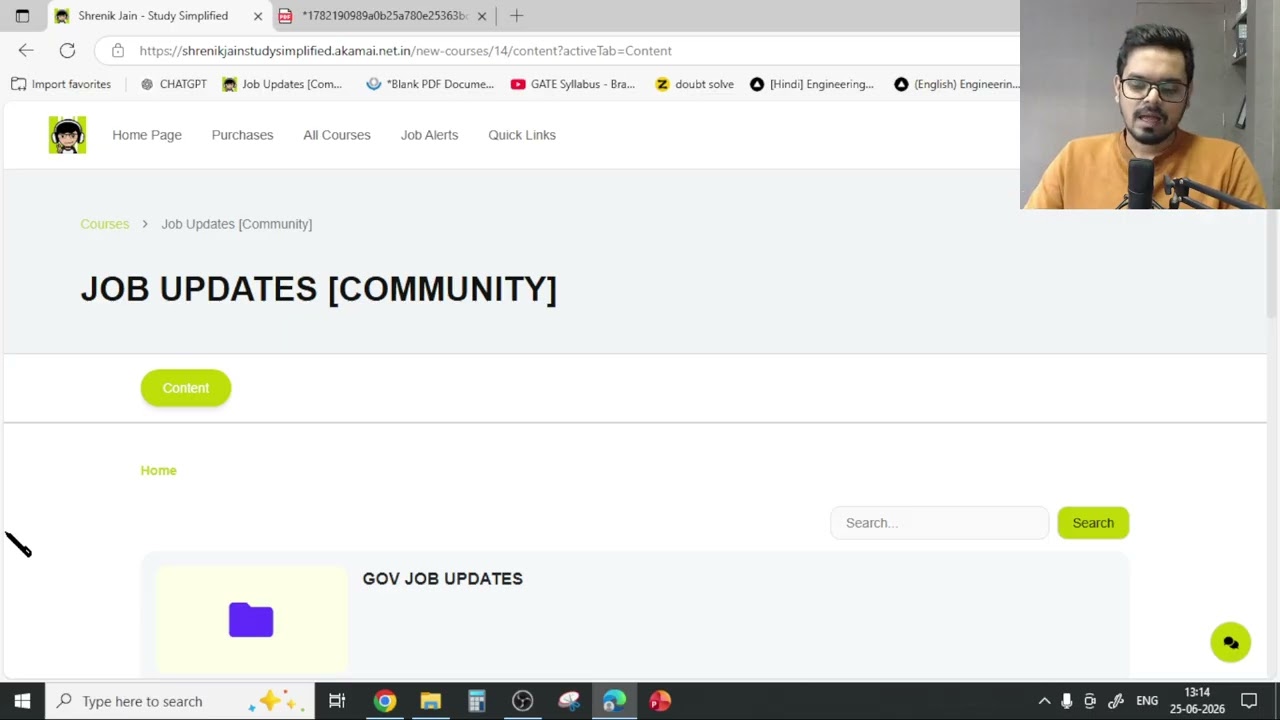Screen dimensions: 1280x720
Task: Open the doubt solve bookmark
Action: click(694, 84)
